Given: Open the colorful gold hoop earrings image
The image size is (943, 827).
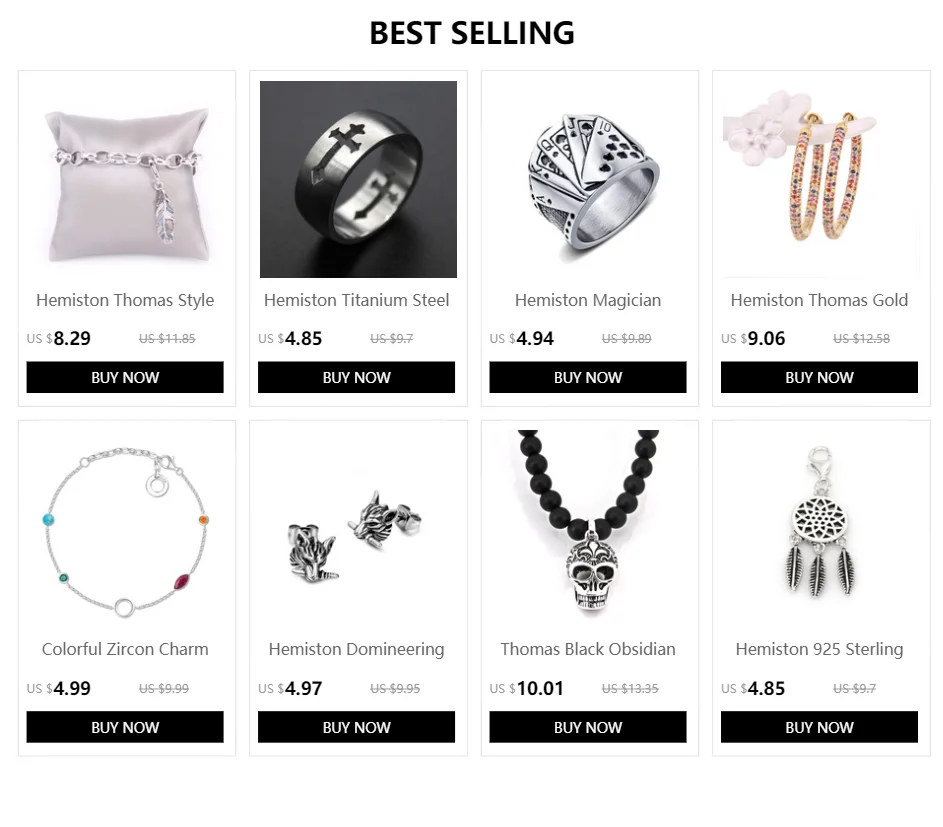Looking at the screenshot, I should [821, 179].
